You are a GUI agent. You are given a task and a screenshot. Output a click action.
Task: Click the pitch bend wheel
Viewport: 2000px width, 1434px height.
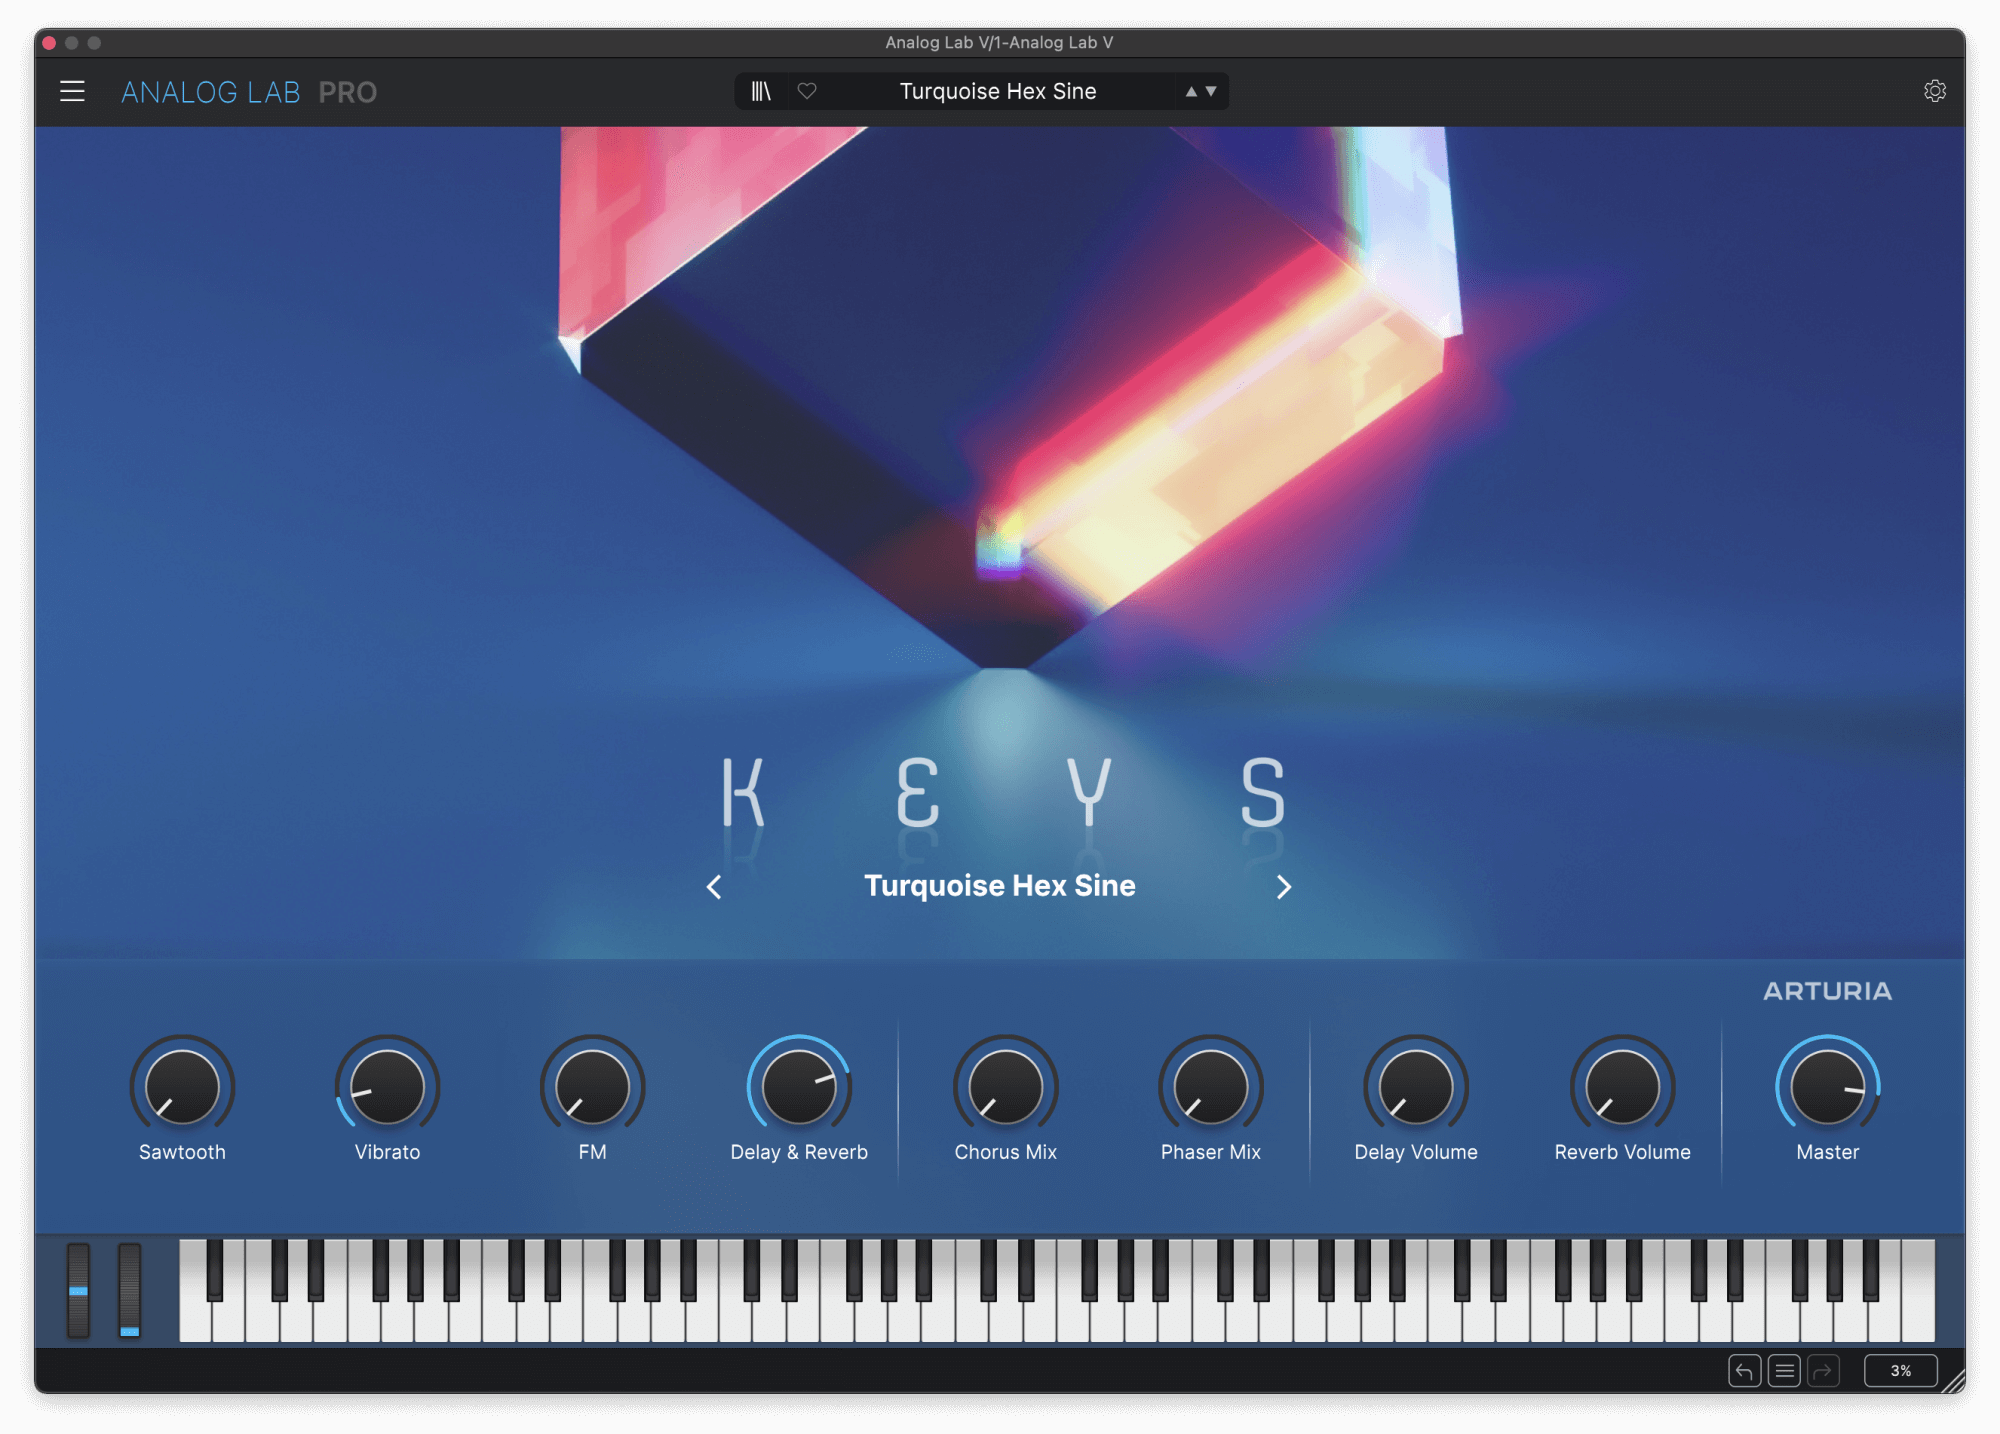point(78,1290)
